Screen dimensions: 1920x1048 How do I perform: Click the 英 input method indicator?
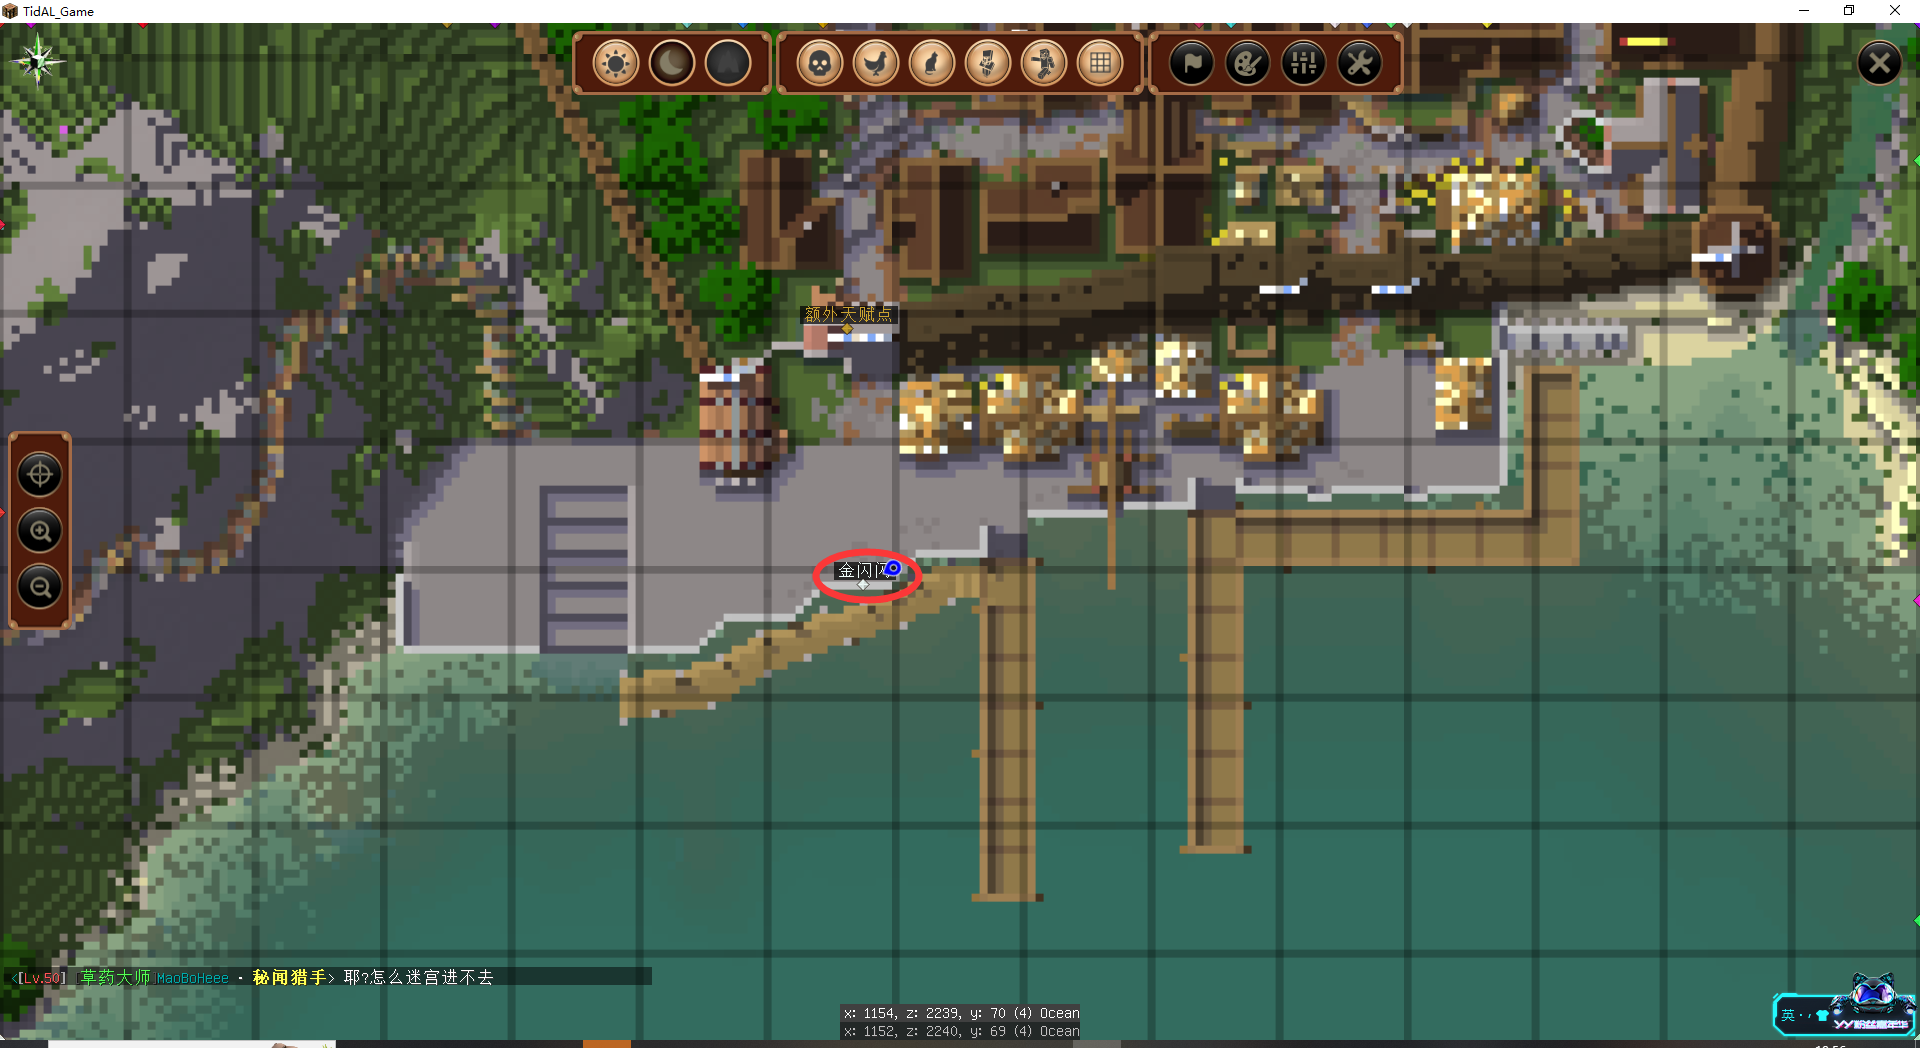click(1788, 1015)
